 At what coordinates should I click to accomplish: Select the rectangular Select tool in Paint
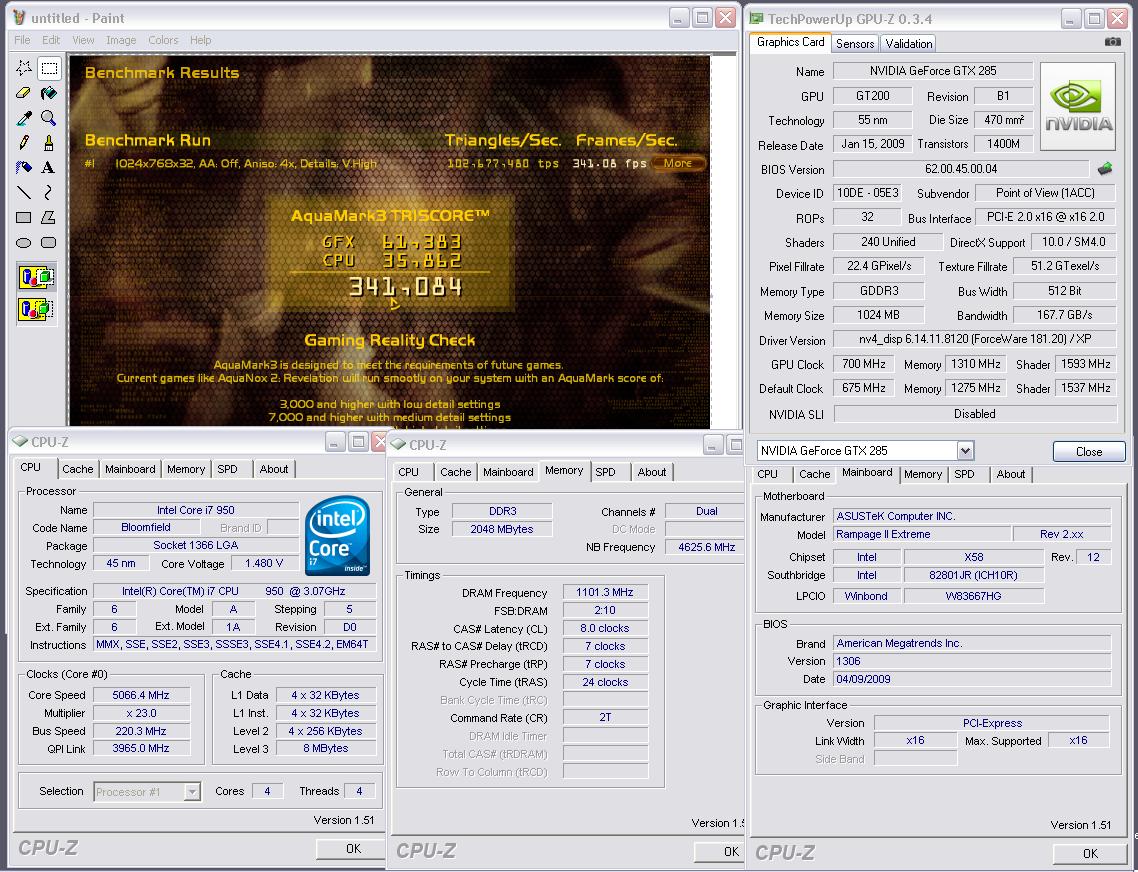[49, 68]
